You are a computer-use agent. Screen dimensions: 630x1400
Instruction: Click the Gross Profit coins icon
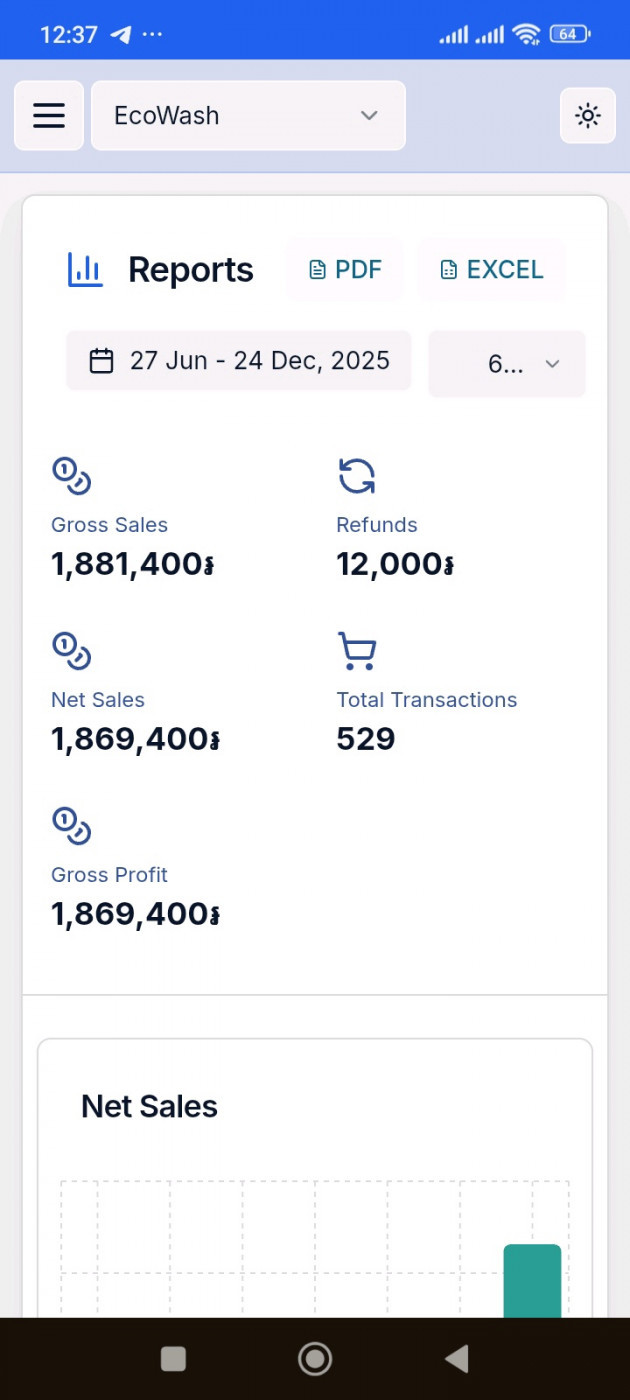(72, 826)
